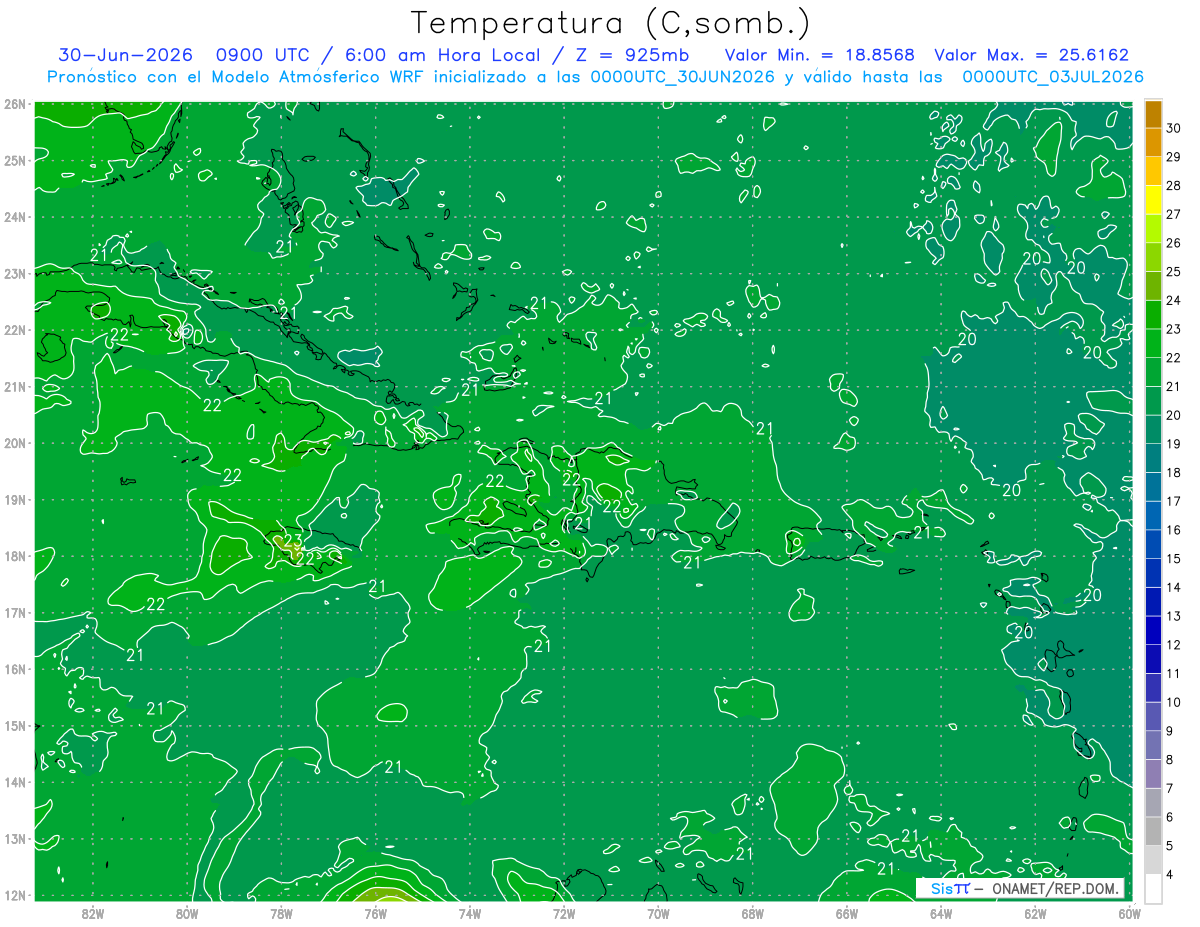Viewport: 1200px width, 927px height.
Task: Click the '64W' longitude axis label
Action: 941,912
